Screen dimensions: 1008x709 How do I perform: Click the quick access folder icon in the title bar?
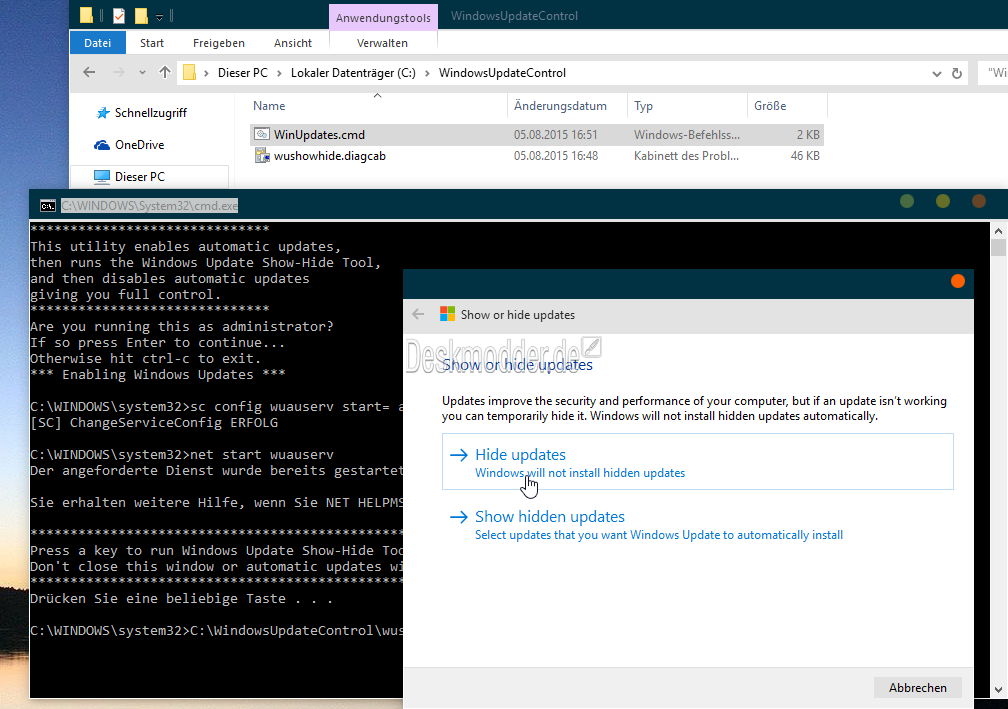point(86,15)
